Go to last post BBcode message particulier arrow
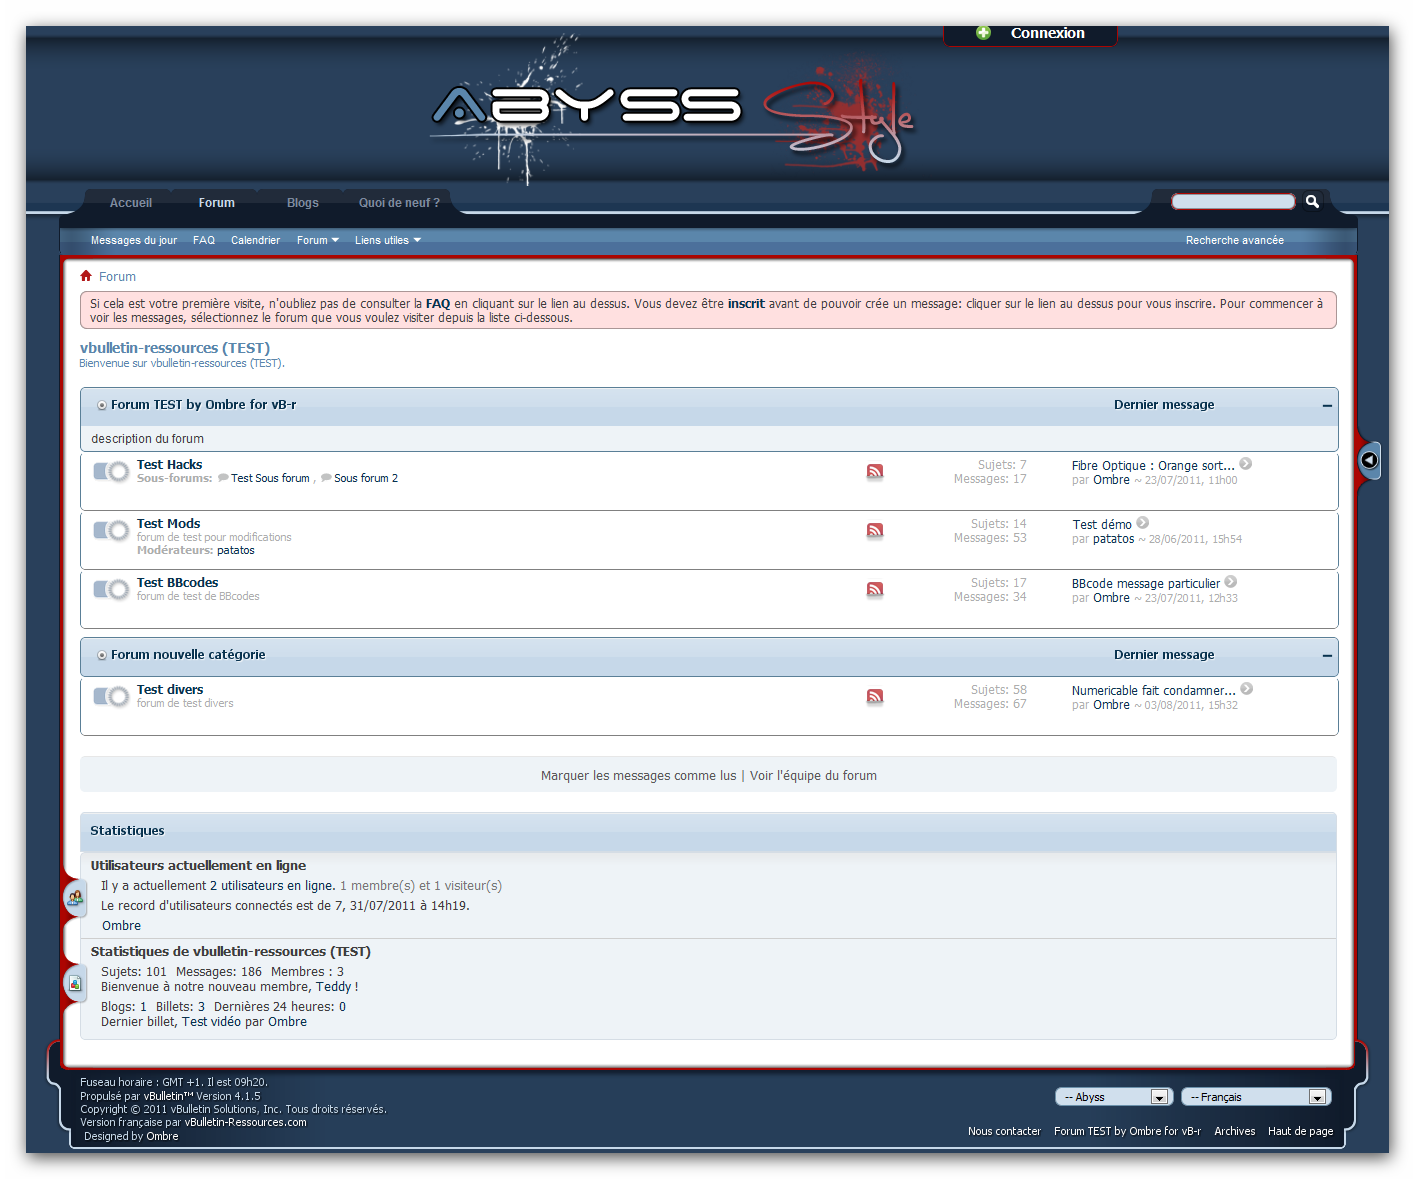The image size is (1415, 1179). pos(1231,582)
